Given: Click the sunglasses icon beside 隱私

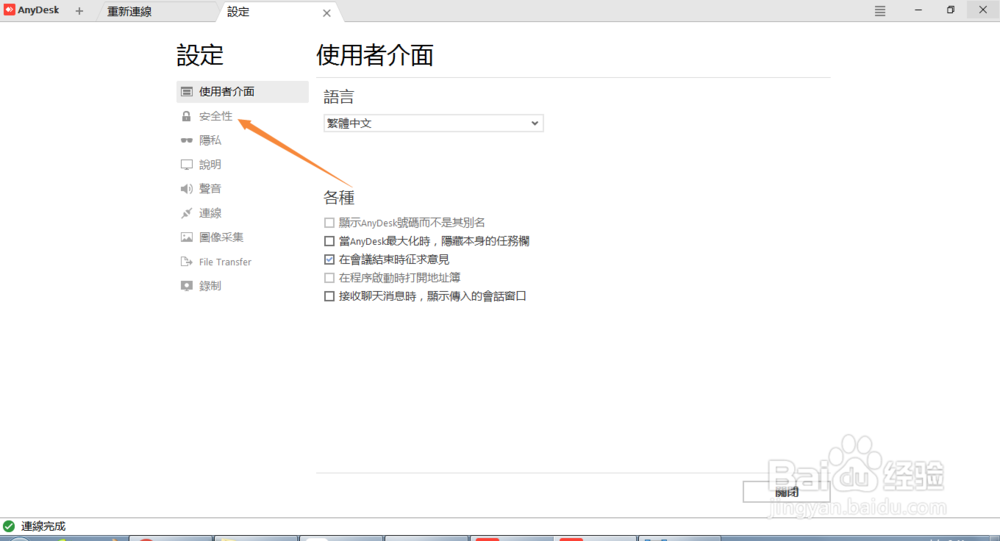Looking at the screenshot, I should pyautogui.click(x=186, y=140).
